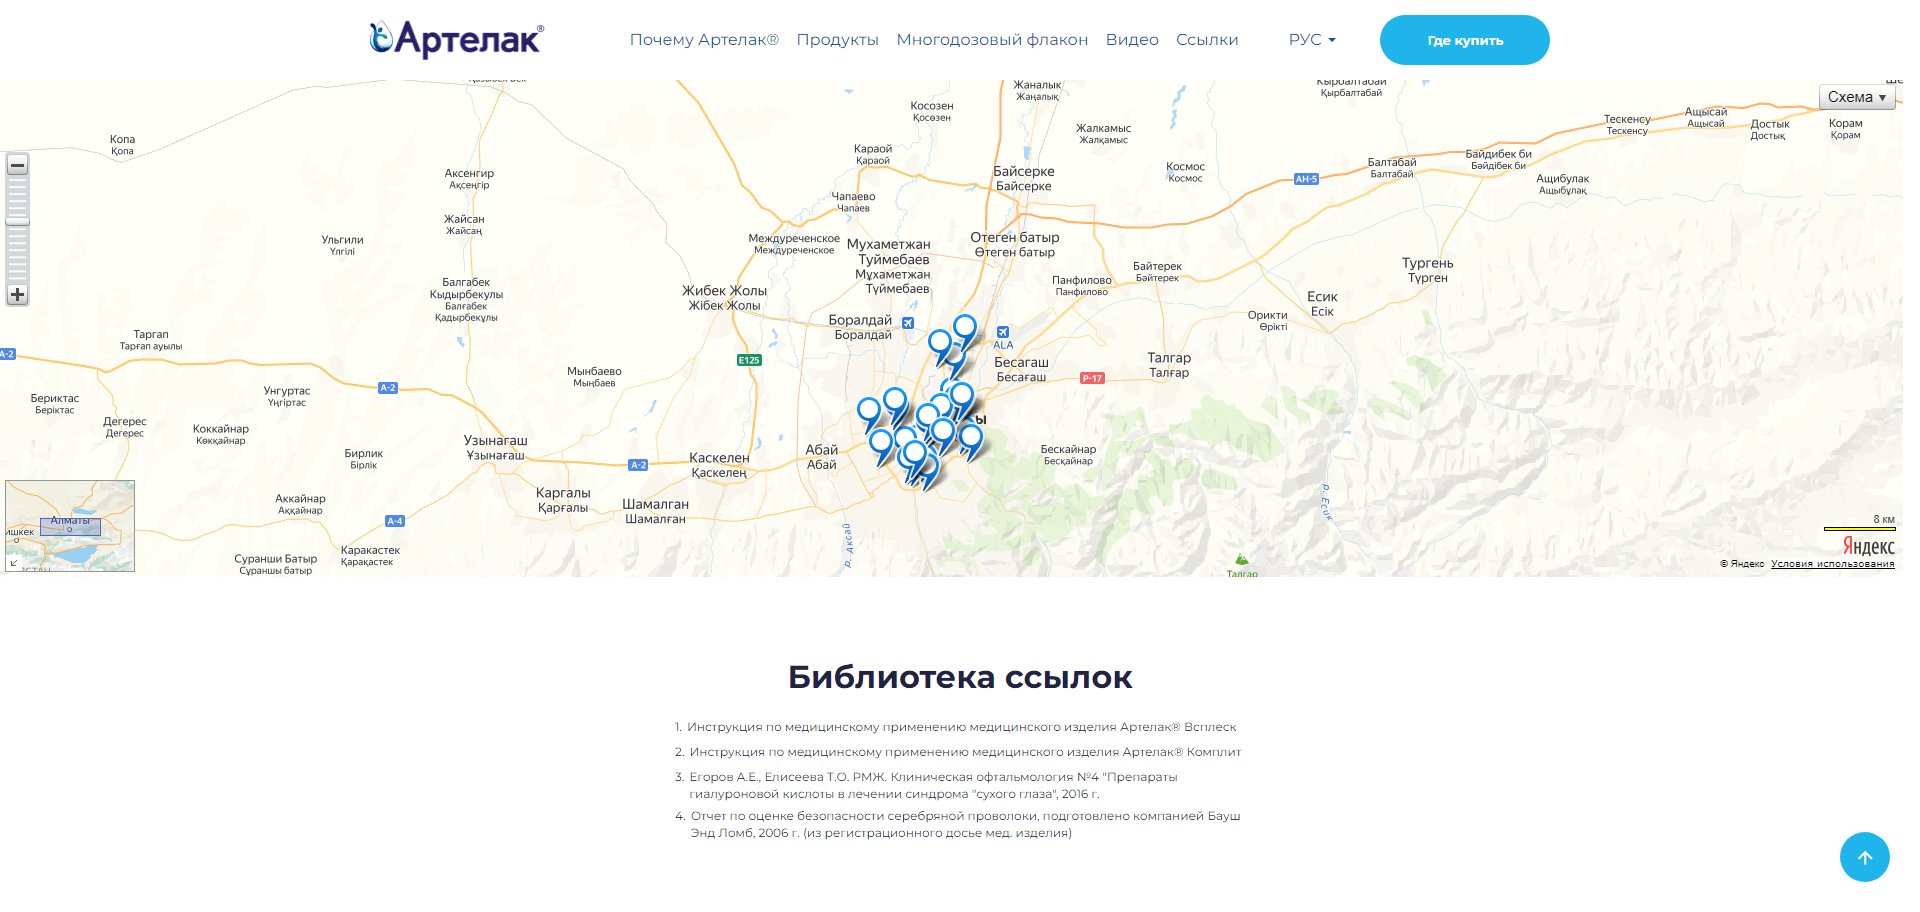Go to Многодозовый флакон page
This screenshot has width=1920, height=912.
tap(992, 40)
